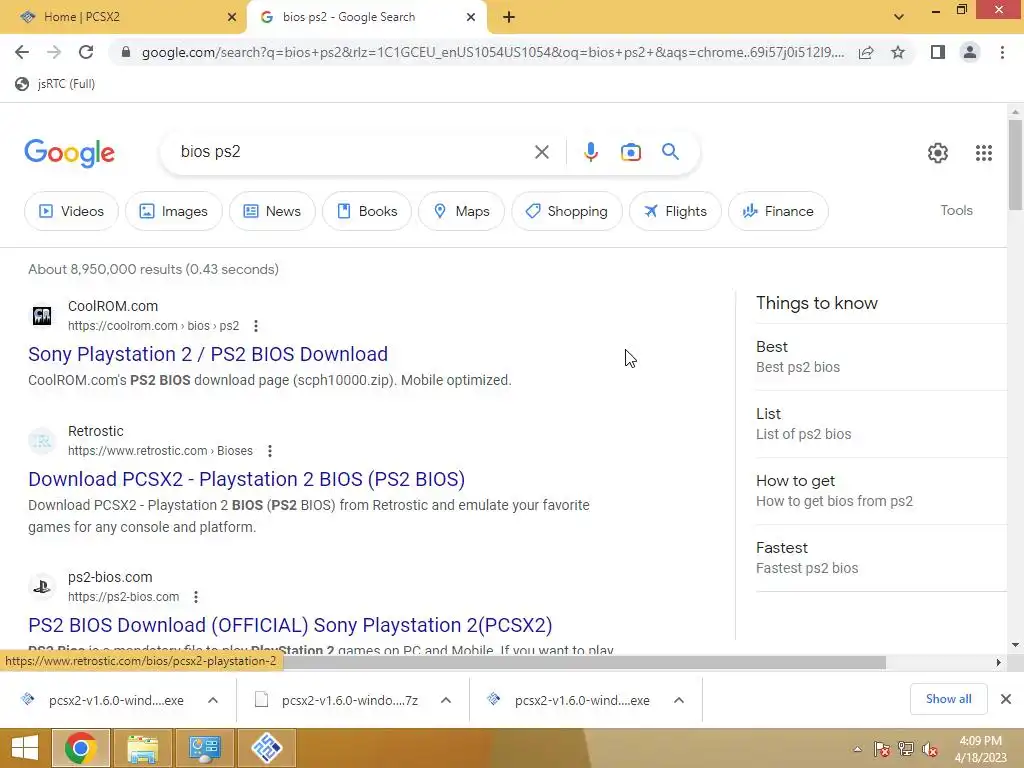Open PCSX2 from the taskbar

coord(266,748)
